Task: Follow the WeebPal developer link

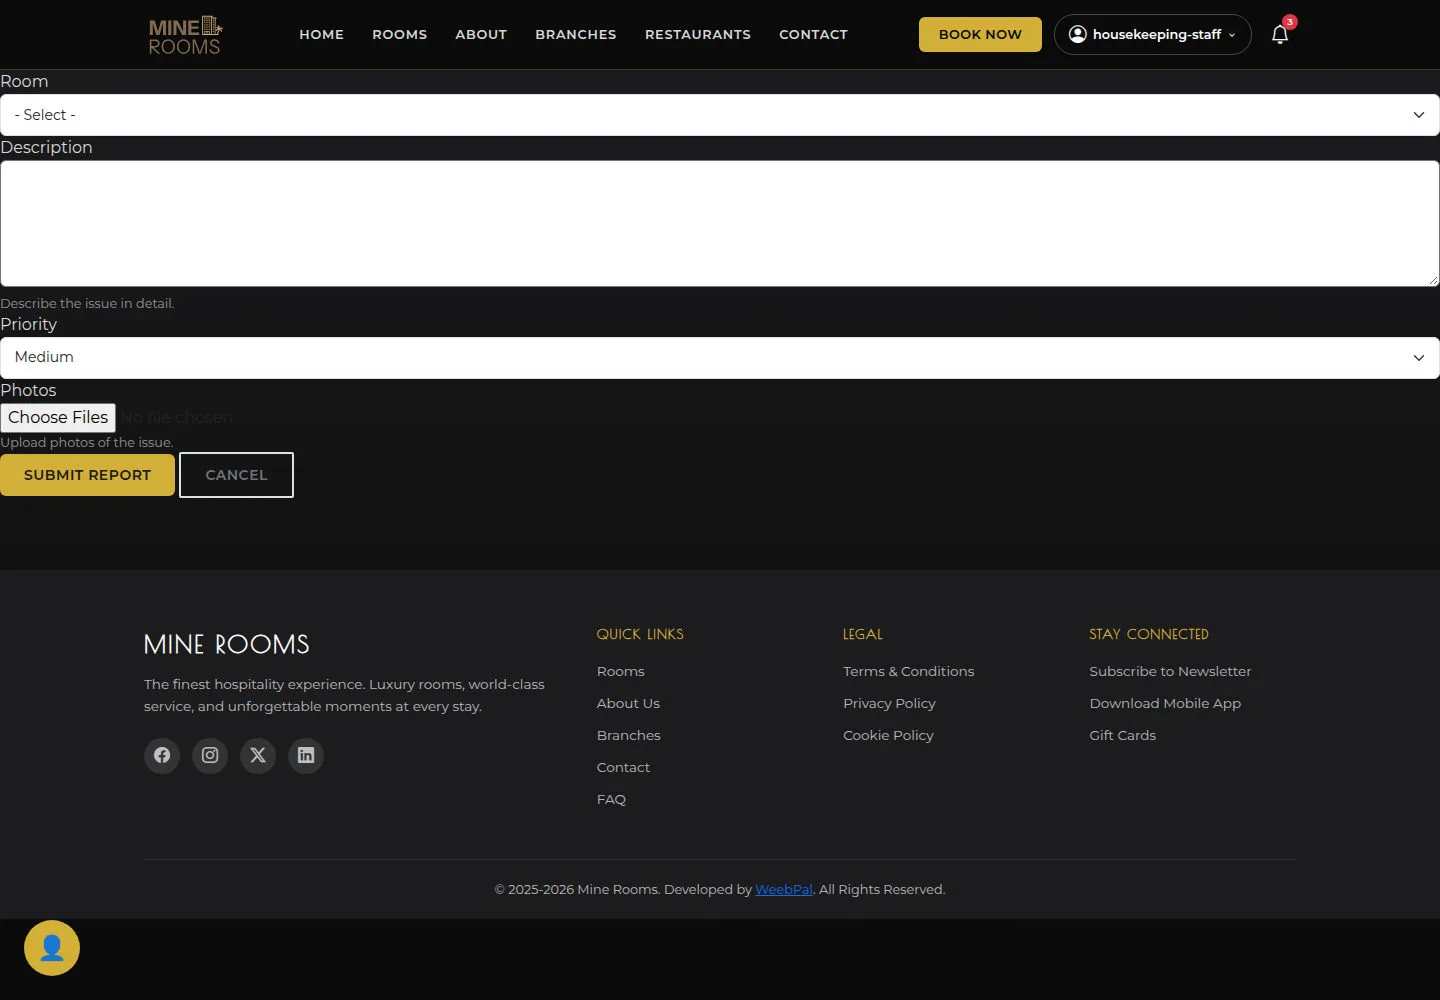Action: tap(784, 889)
